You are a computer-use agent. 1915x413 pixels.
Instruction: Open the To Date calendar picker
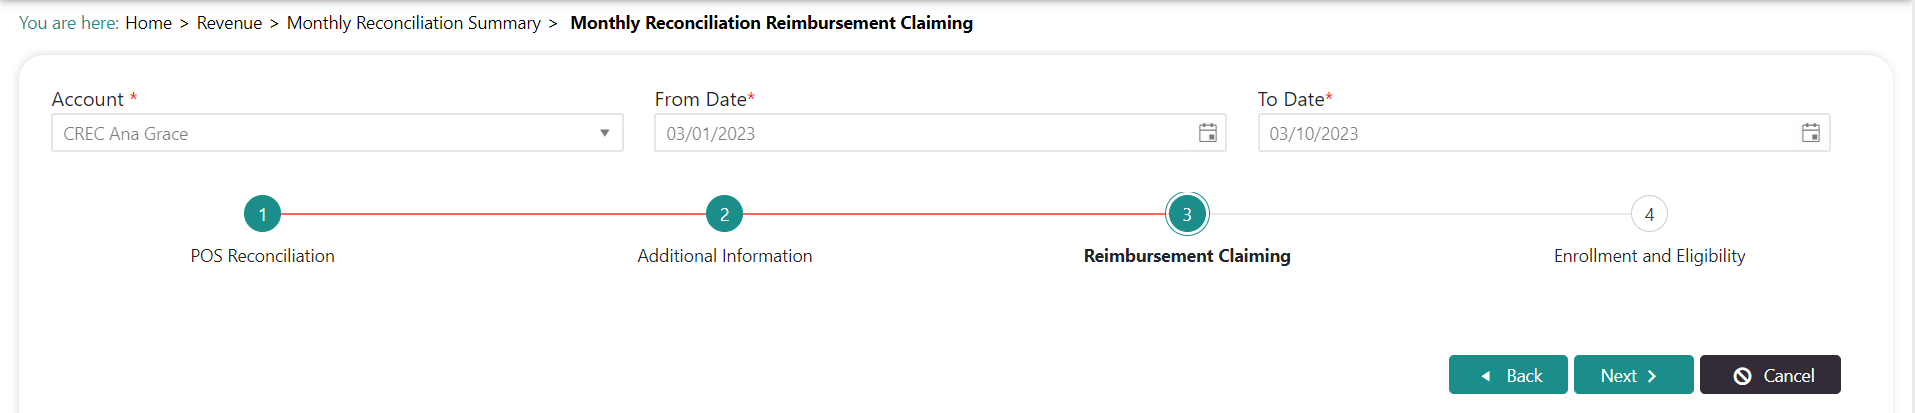pyautogui.click(x=1810, y=133)
